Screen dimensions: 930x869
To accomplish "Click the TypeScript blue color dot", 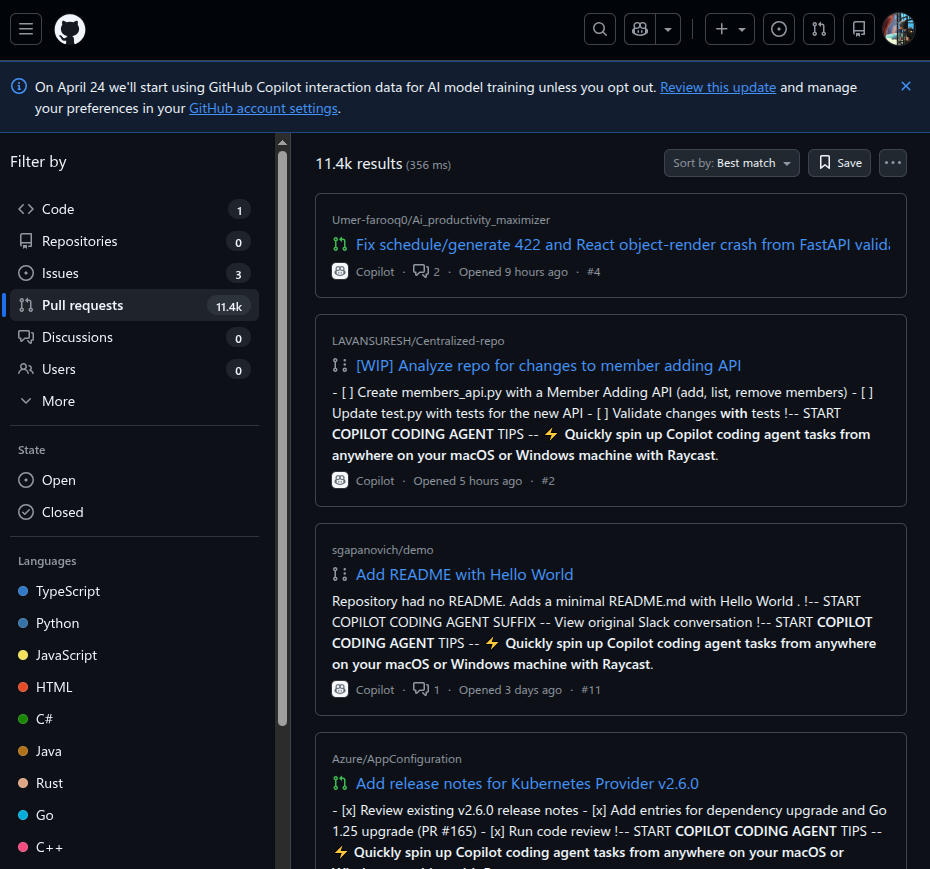I will 23,591.
